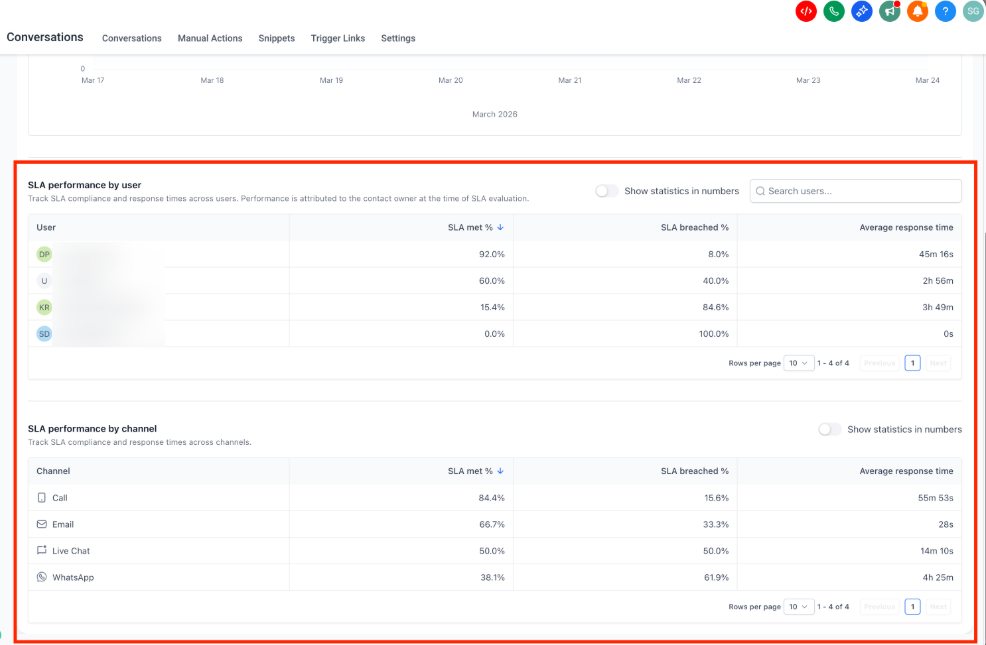Open user table Rows per page dropdown

pos(799,363)
